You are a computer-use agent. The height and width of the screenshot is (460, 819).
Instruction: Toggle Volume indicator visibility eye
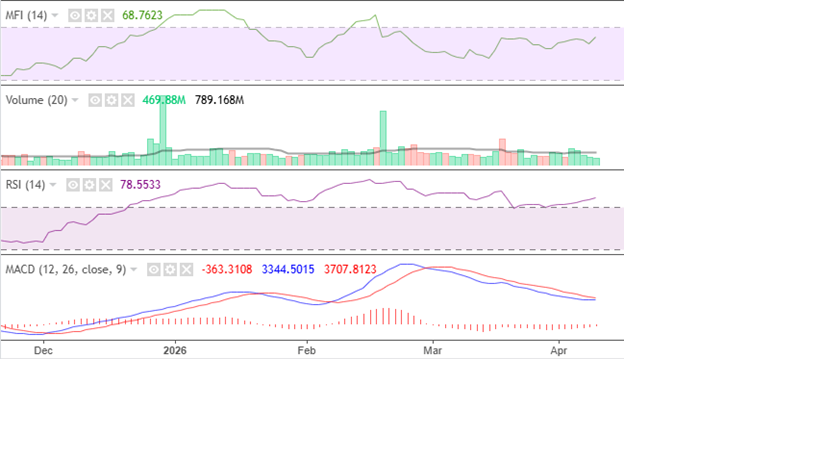click(96, 100)
